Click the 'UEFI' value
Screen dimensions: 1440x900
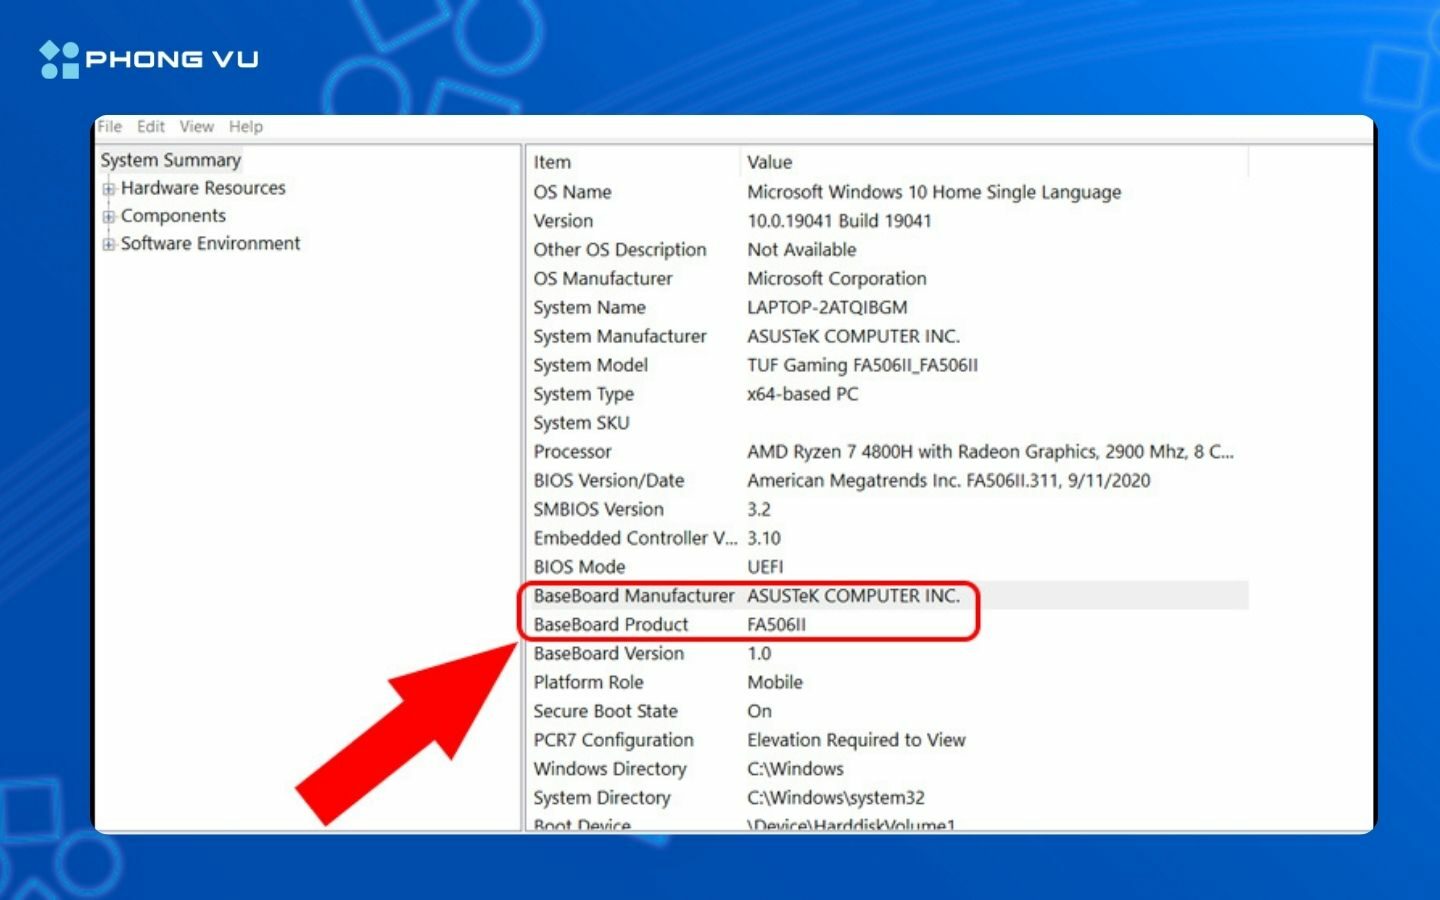(x=765, y=567)
